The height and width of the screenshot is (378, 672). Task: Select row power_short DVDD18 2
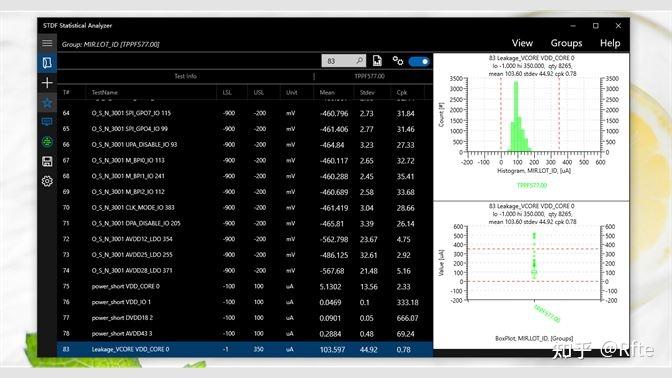pos(245,318)
